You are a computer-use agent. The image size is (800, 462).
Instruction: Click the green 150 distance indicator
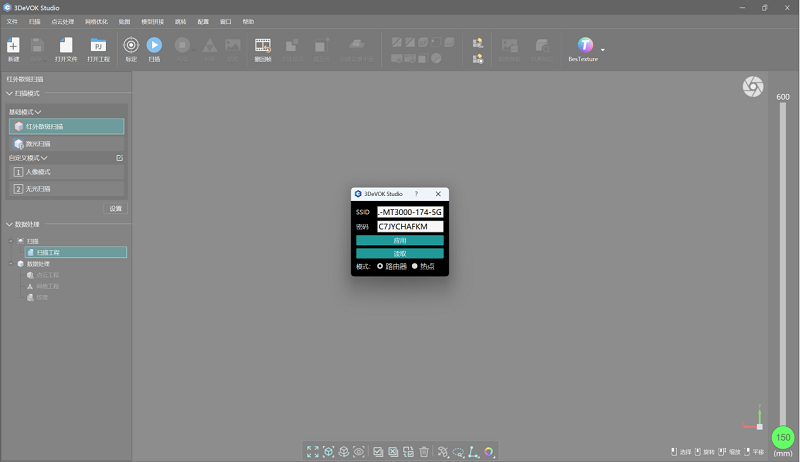pos(783,437)
